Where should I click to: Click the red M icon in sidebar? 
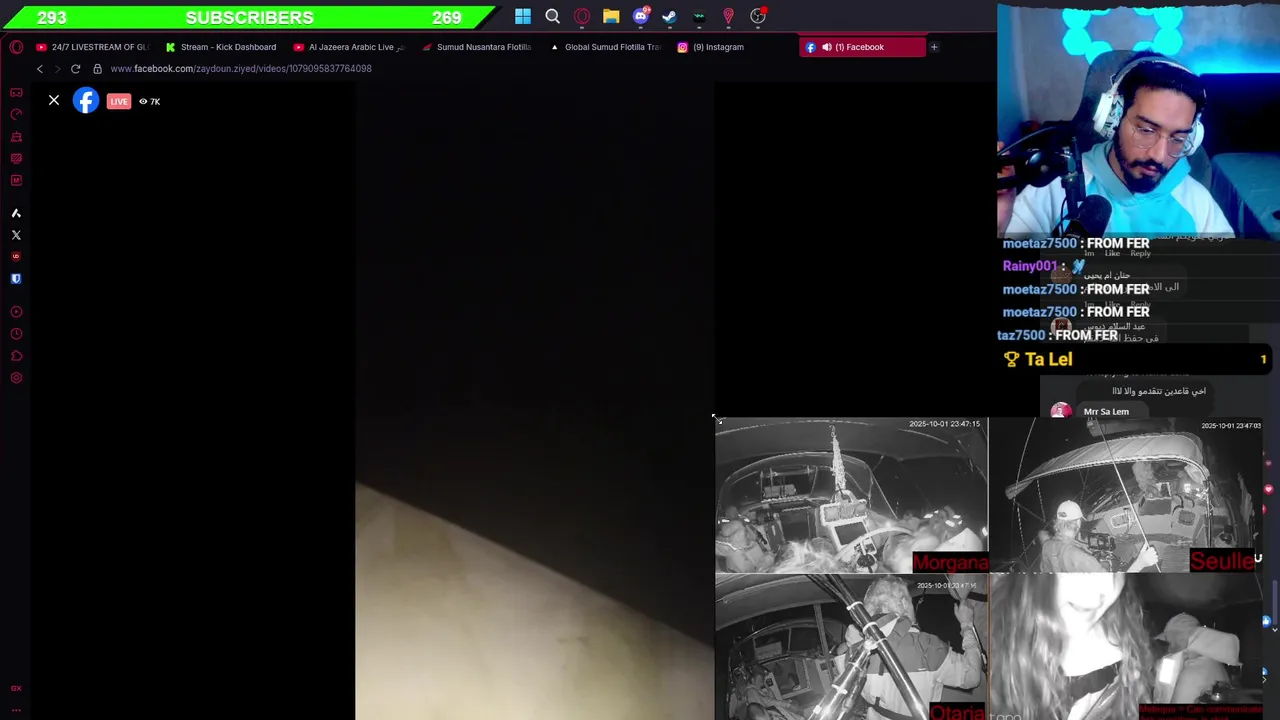pos(16,180)
